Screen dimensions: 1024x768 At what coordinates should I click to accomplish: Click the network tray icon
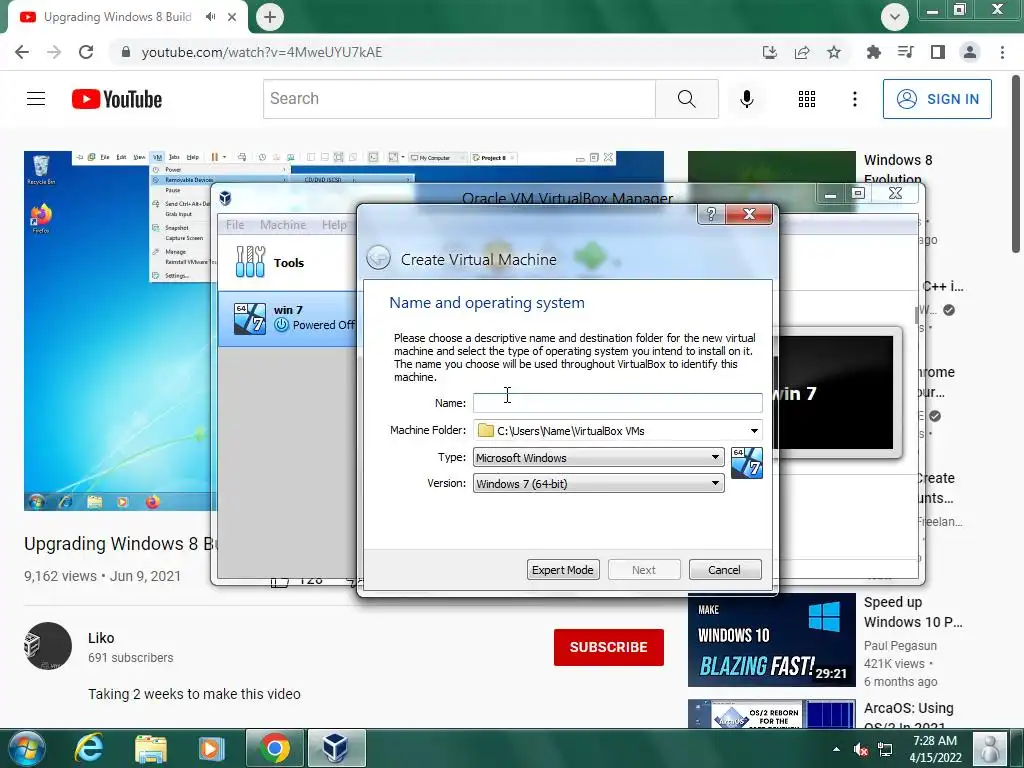[x=886, y=749]
